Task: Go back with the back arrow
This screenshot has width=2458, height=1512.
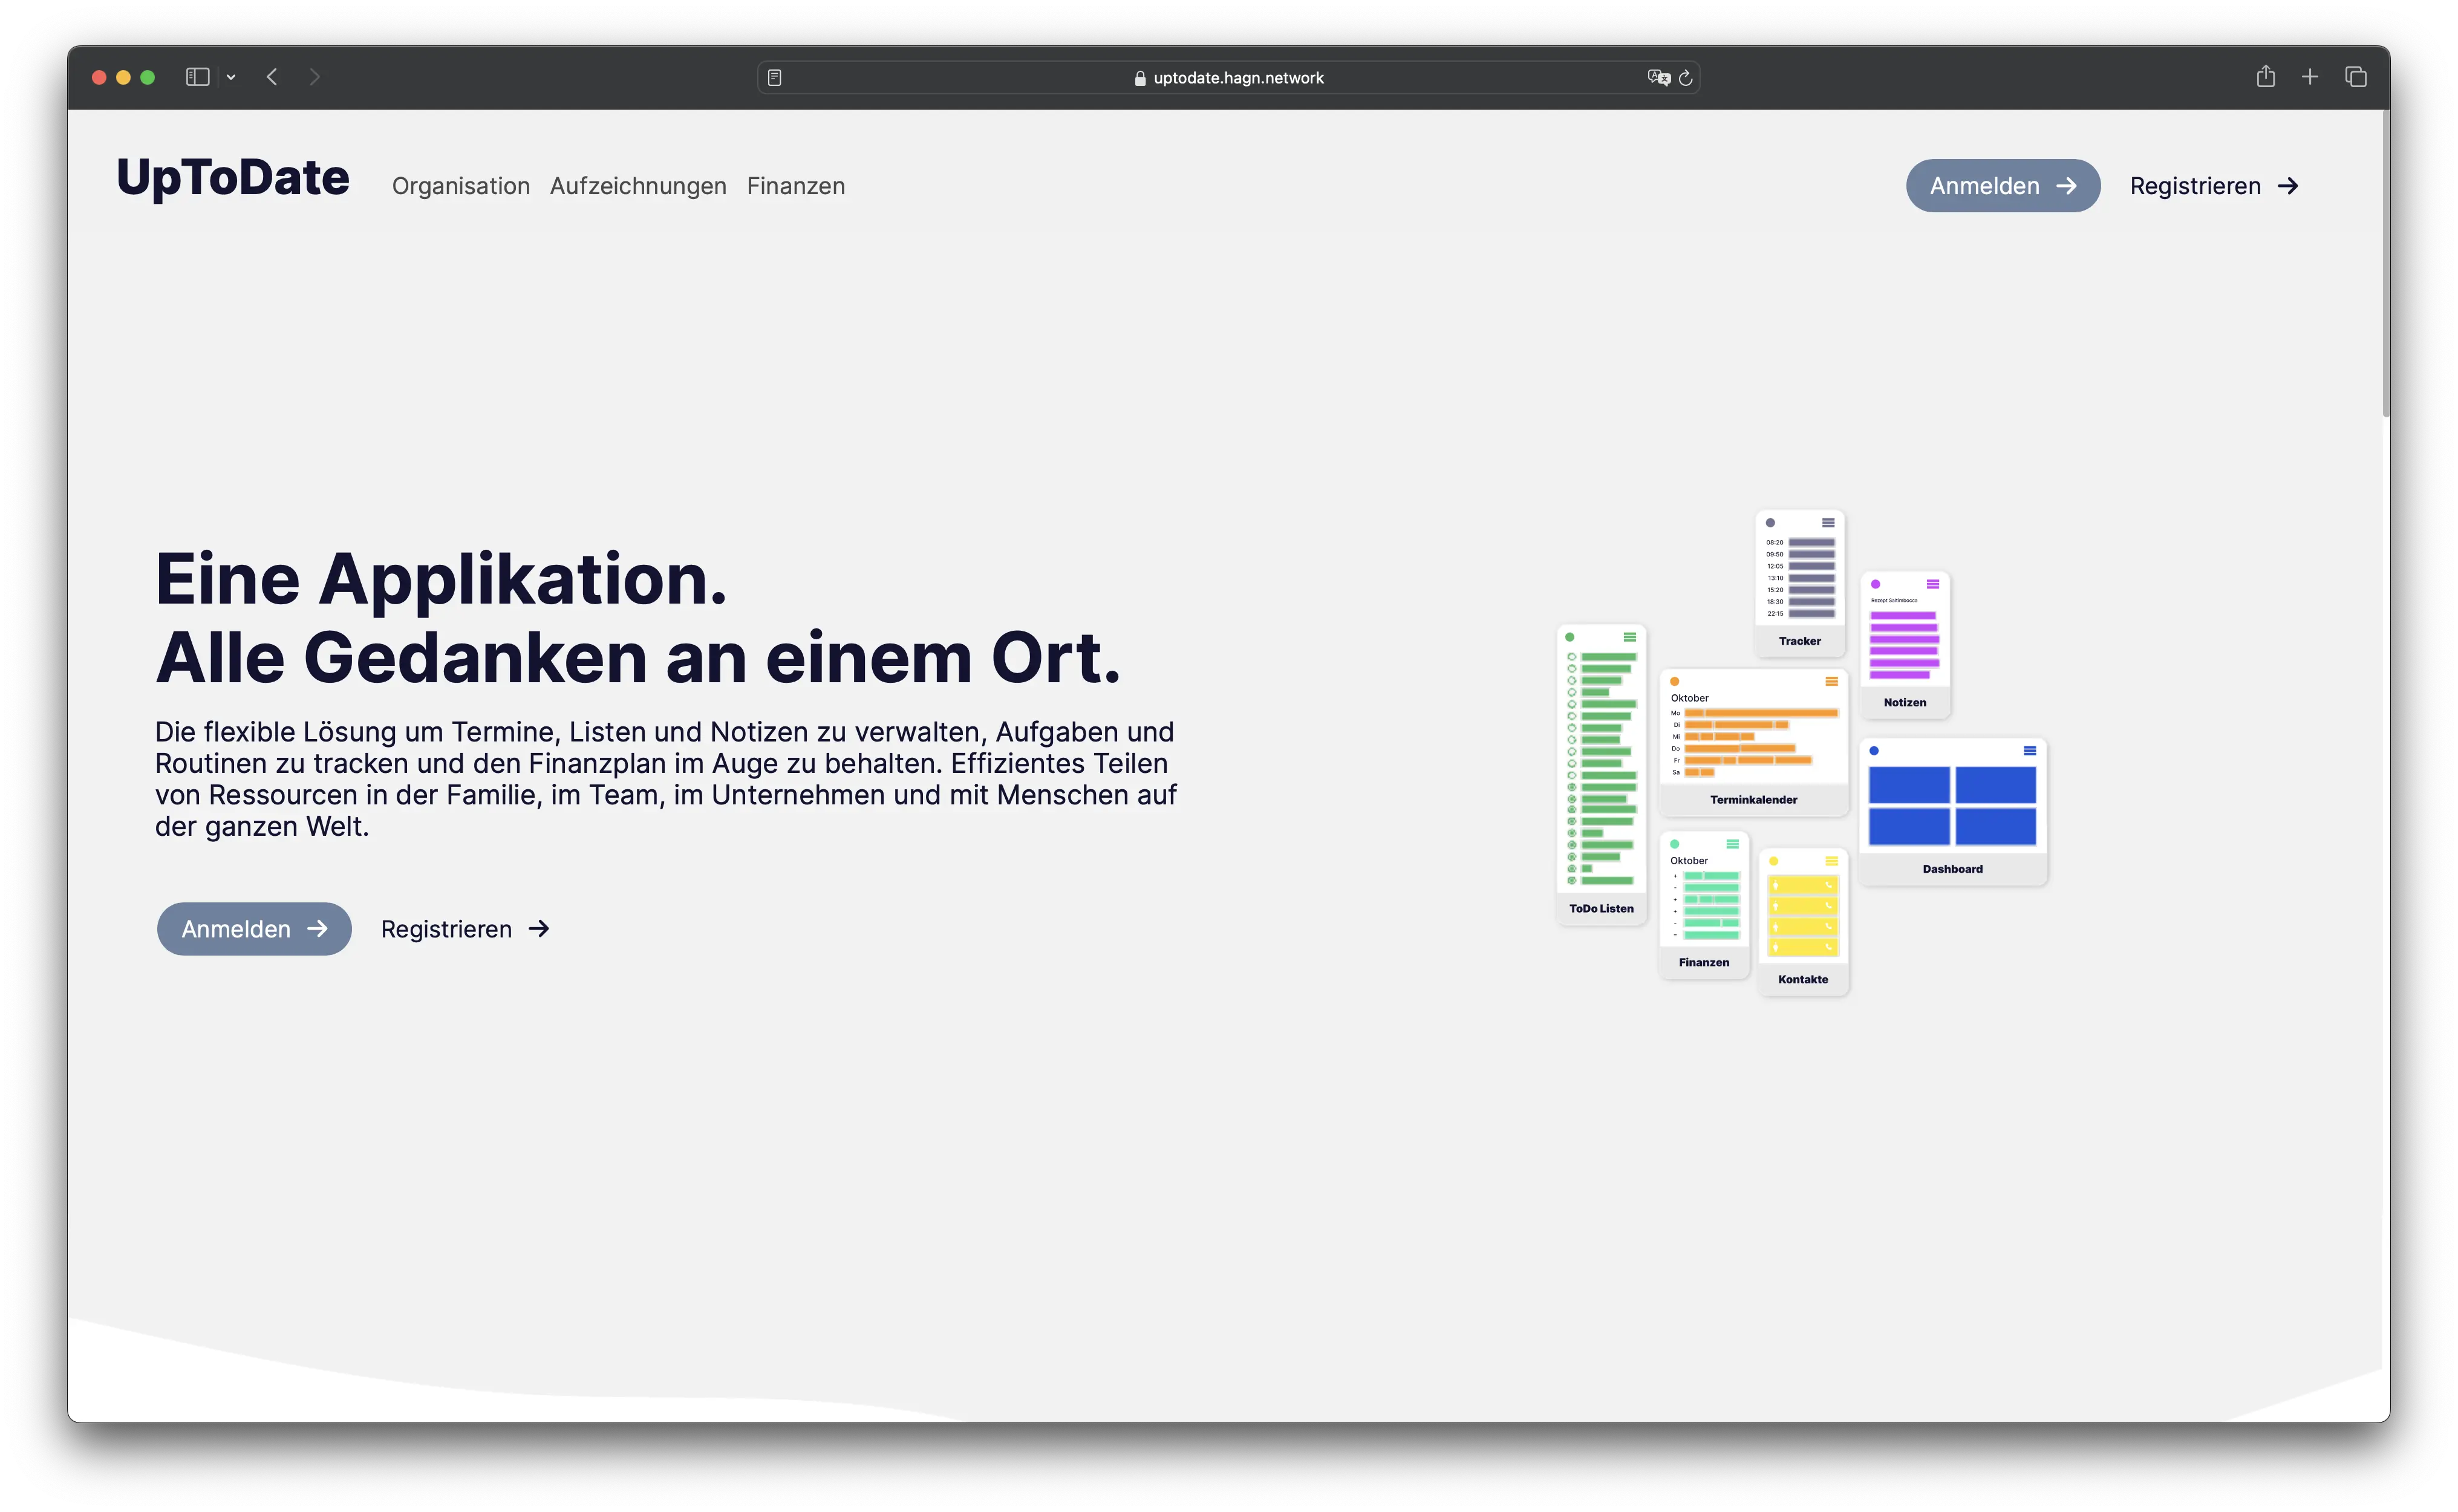Action: [x=272, y=77]
